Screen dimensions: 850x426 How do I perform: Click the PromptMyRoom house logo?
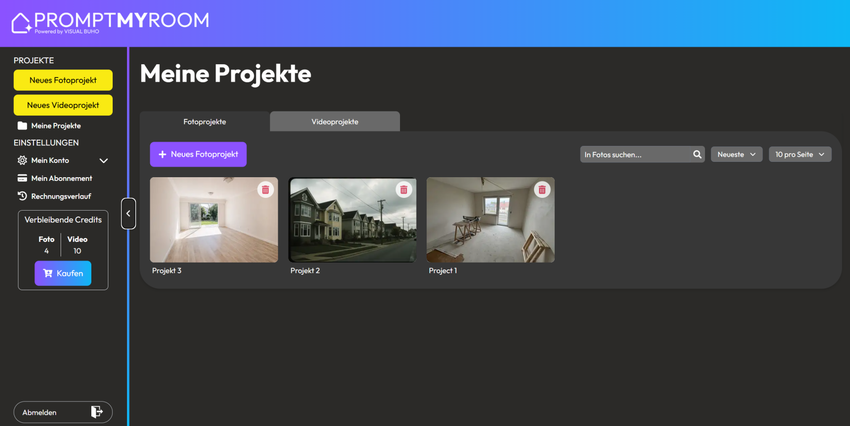[x=21, y=23]
